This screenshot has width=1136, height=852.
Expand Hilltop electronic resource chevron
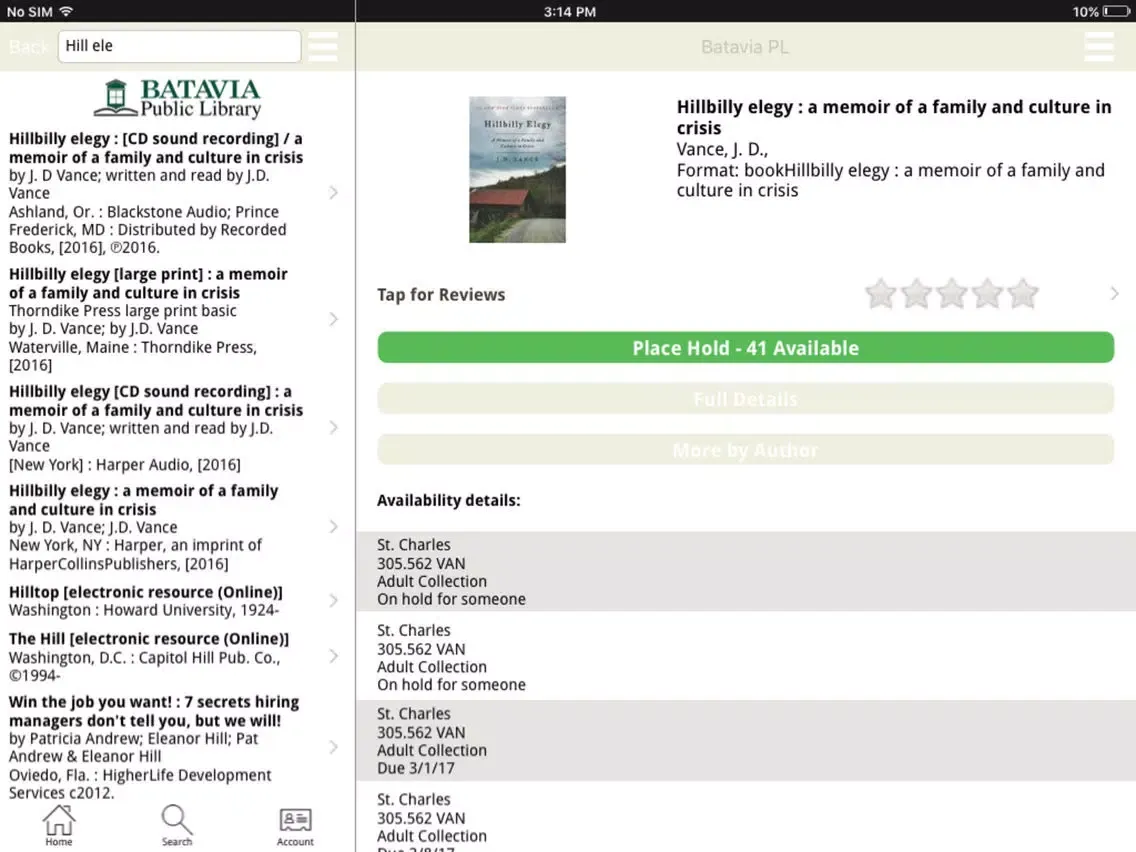pos(333,601)
